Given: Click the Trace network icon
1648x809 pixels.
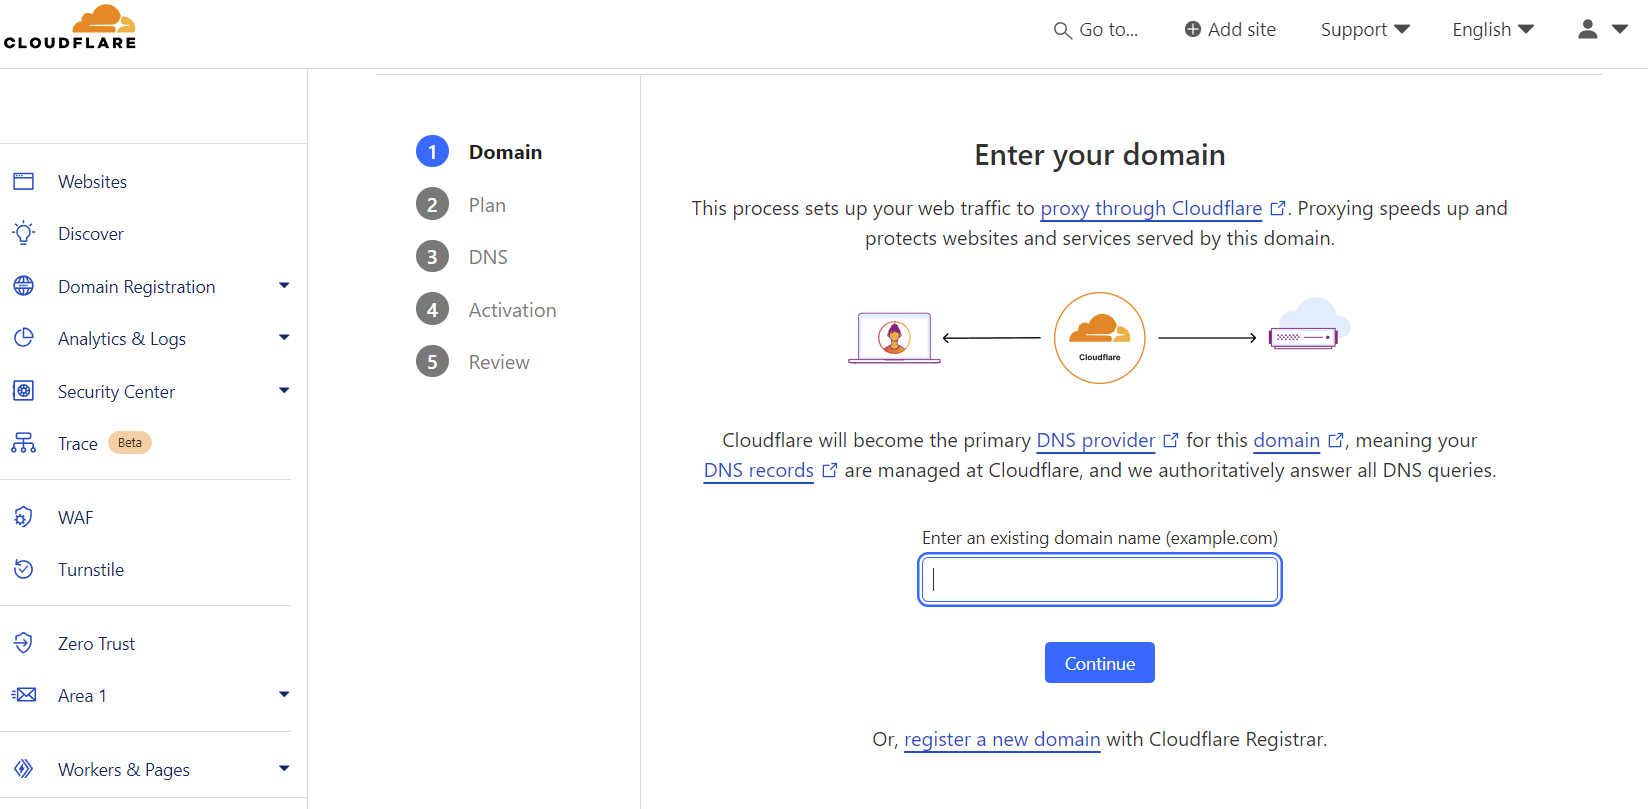Looking at the screenshot, I should pos(23,443).
